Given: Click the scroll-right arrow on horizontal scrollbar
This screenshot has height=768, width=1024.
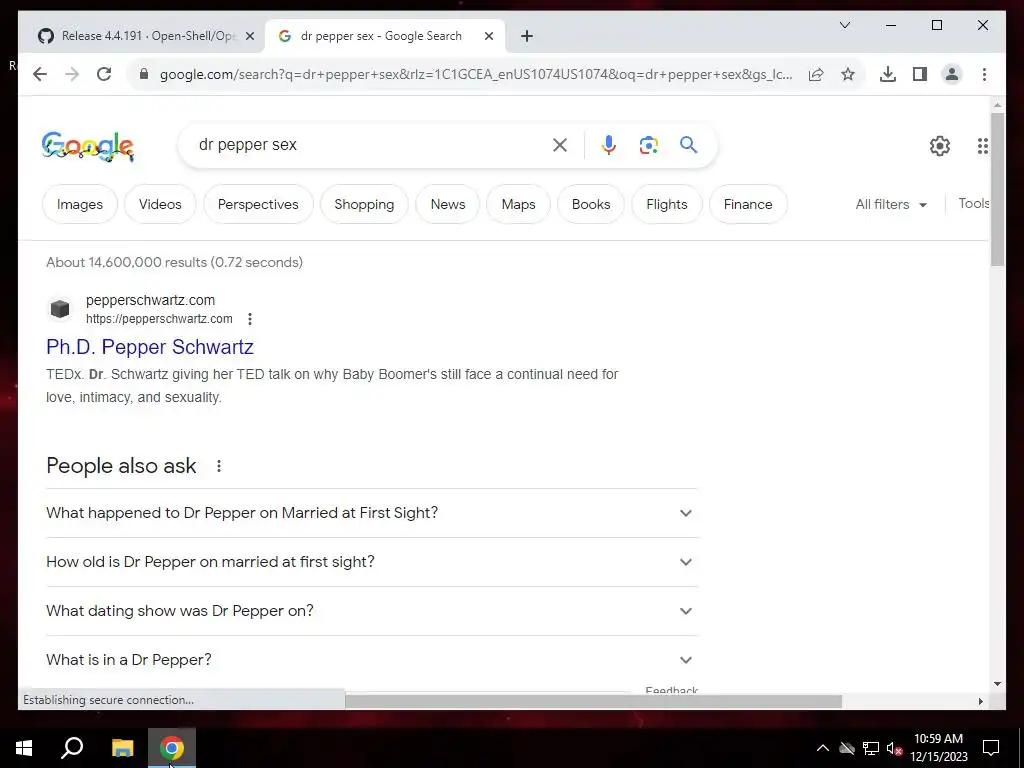Looking at the screenshot, I should 980,701.
